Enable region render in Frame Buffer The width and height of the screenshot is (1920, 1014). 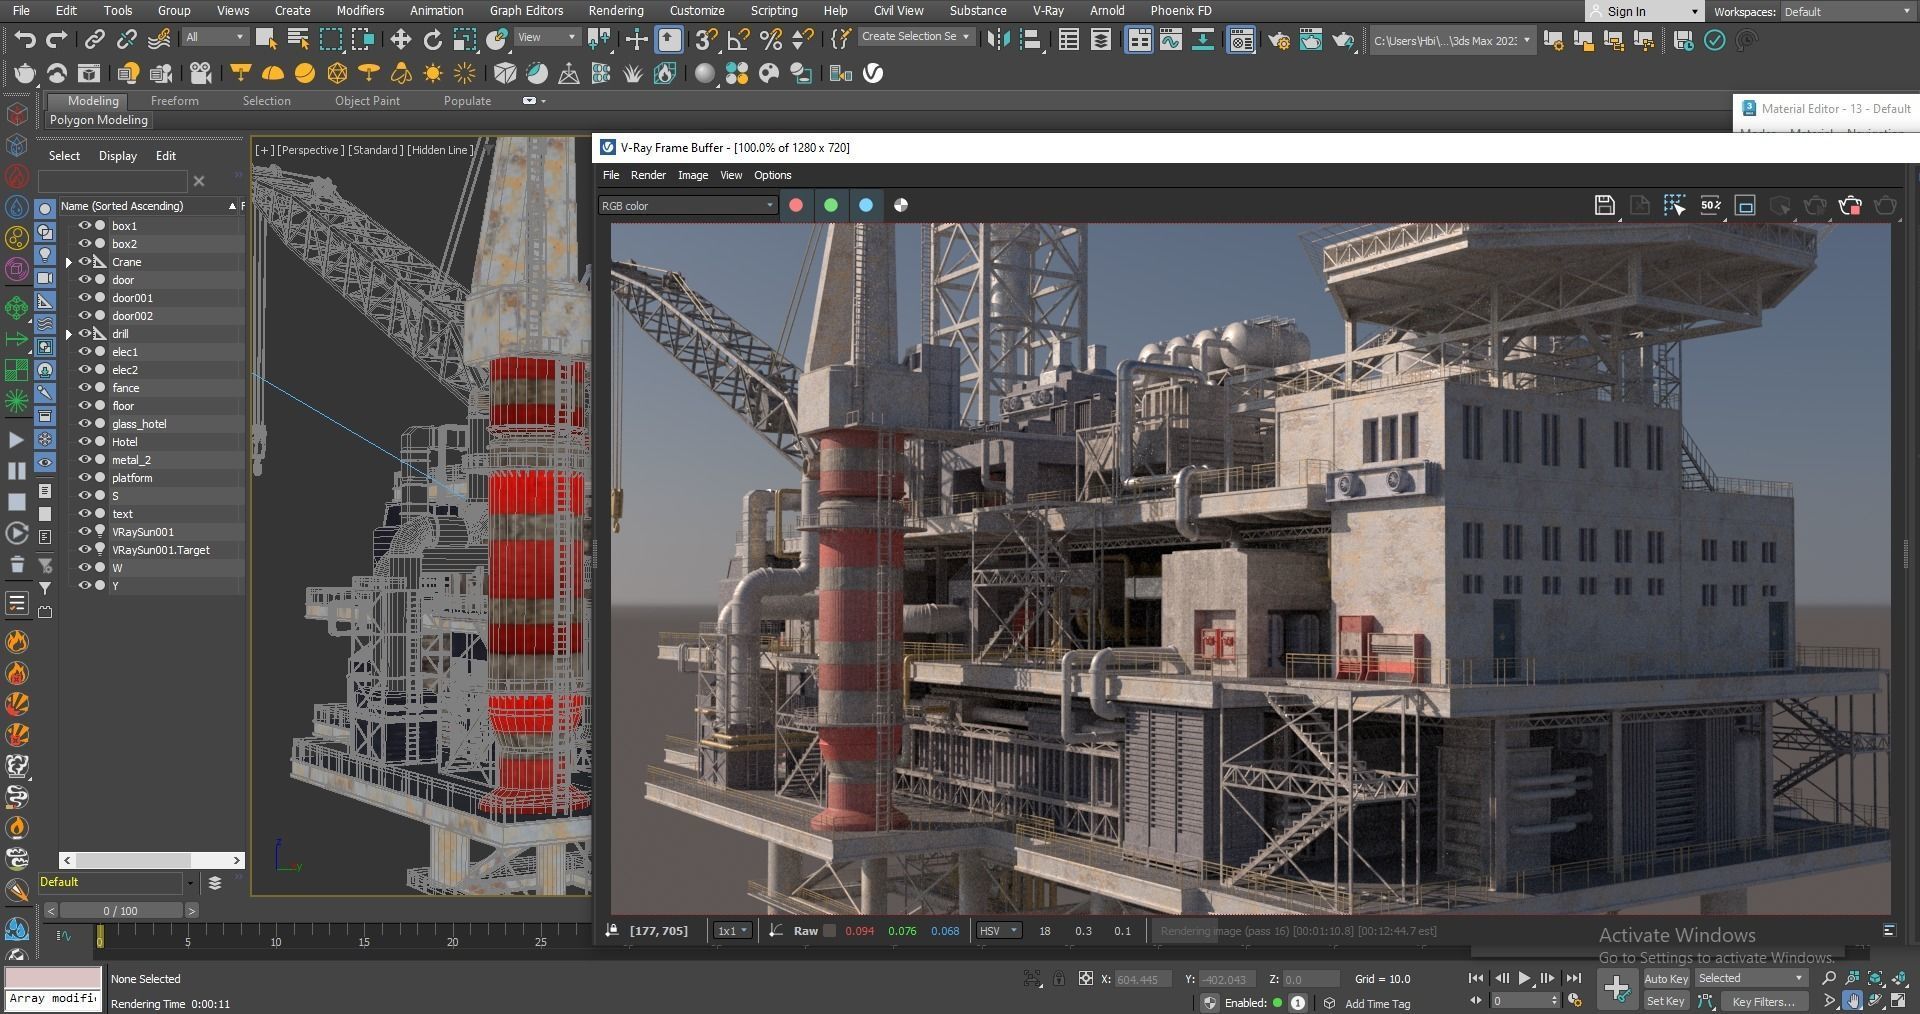coord(1745,205)
